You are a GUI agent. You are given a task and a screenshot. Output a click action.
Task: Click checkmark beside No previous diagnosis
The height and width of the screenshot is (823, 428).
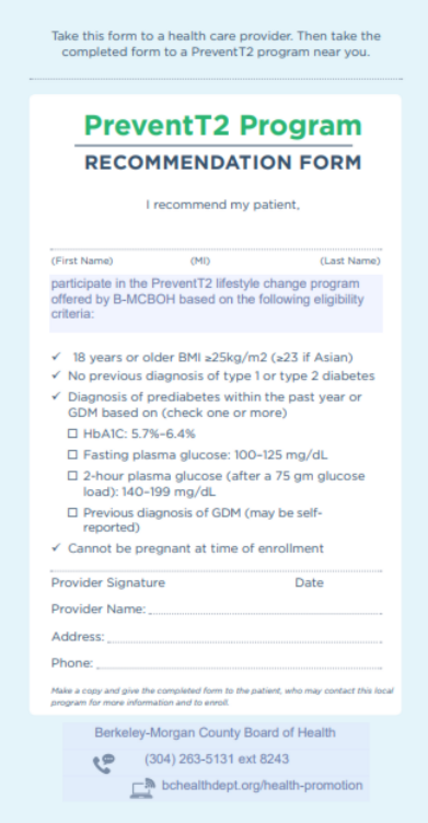point(56,376)
